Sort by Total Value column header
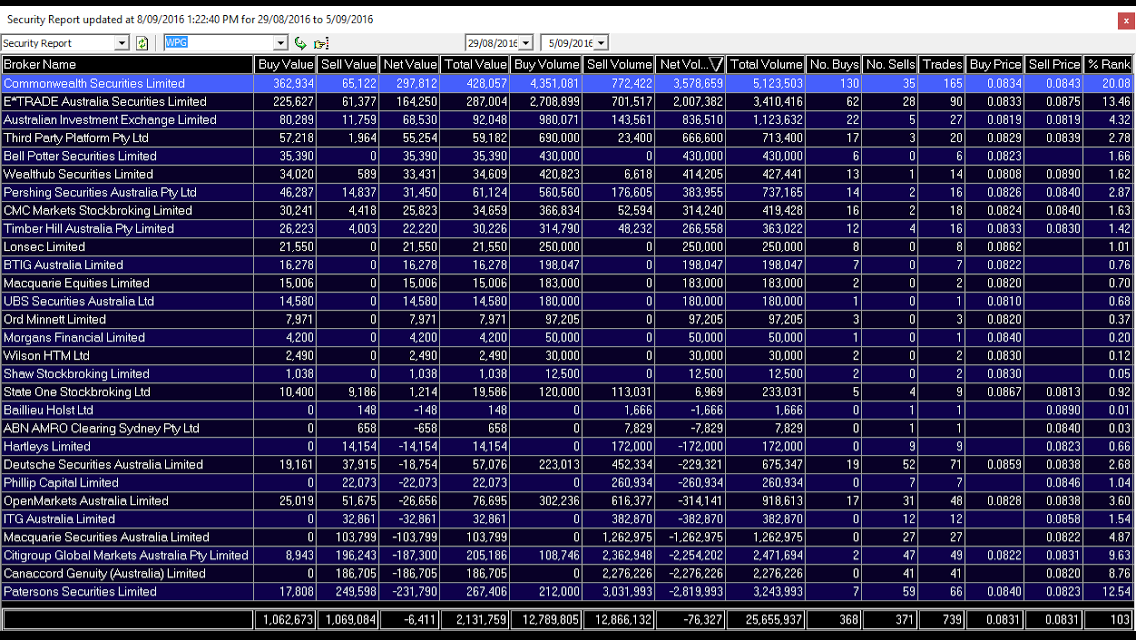This screenshot has height=640, width=1136. point(475,65)
